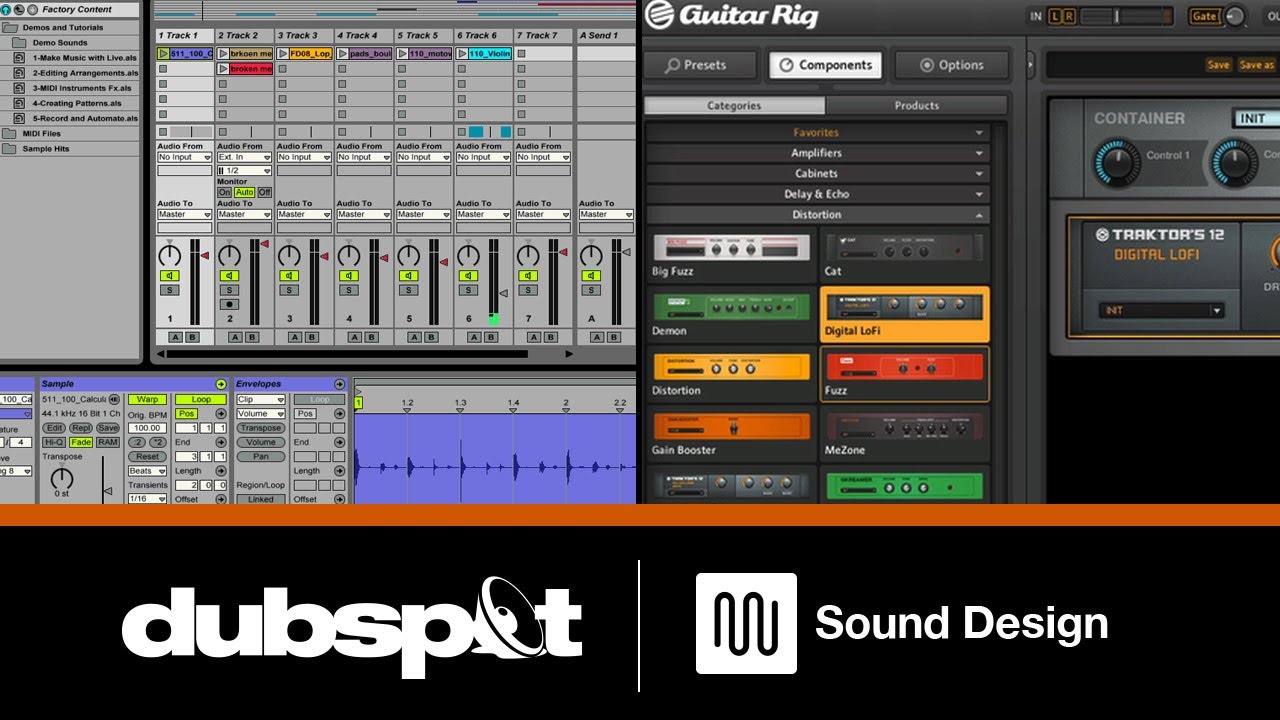This screenshot has height=720, width=1280.
Task: Switch to the Categories tab
Action: [735, 106]
